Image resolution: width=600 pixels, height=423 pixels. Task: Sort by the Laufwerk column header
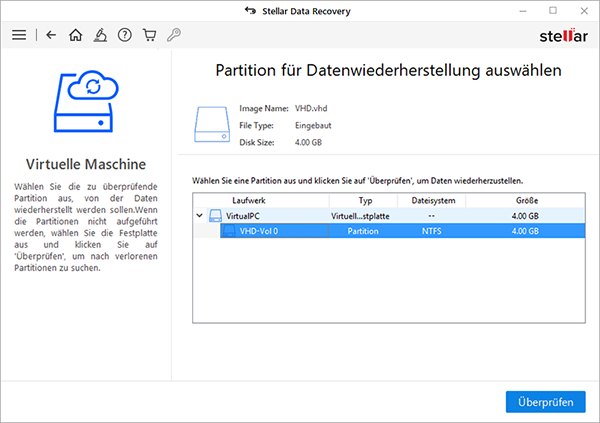pos(262,201)
